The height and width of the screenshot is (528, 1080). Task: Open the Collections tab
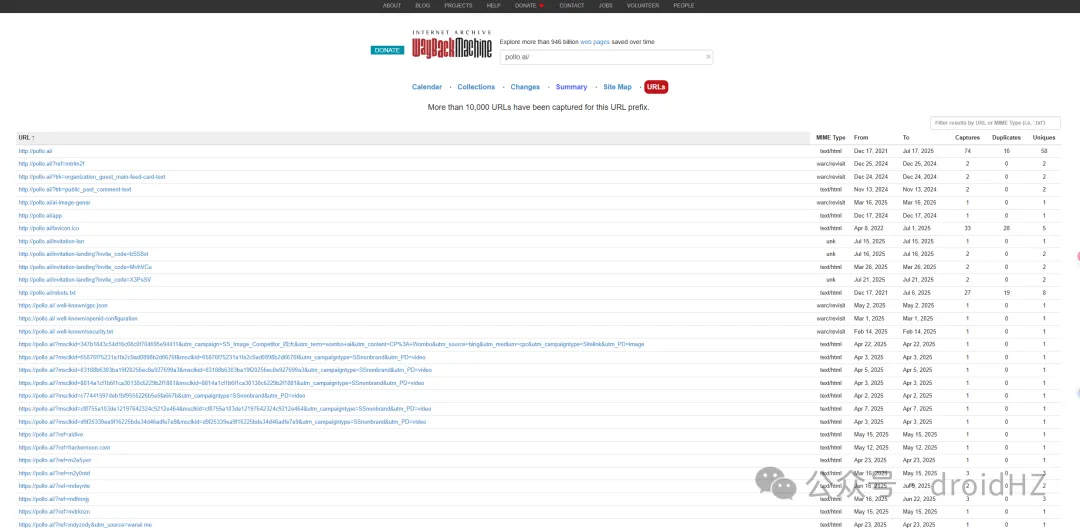(x=476, y=87)
